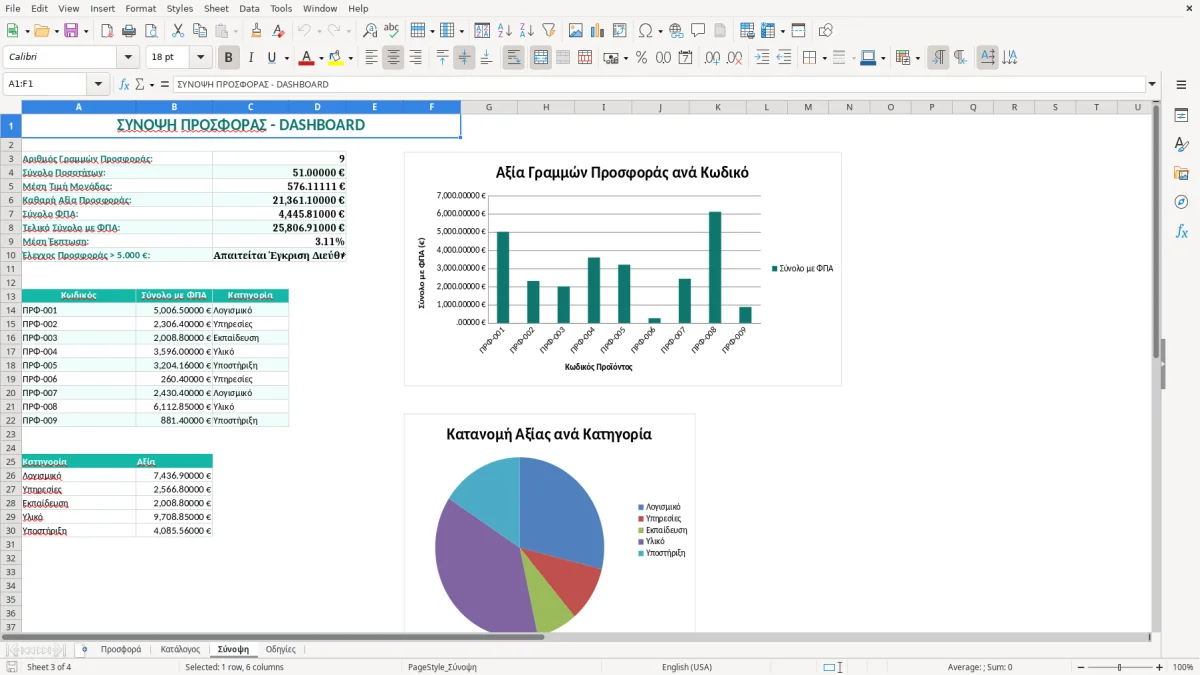Select column G header
The height and width of the screenshot is (675, 1200).
[489, 107]
